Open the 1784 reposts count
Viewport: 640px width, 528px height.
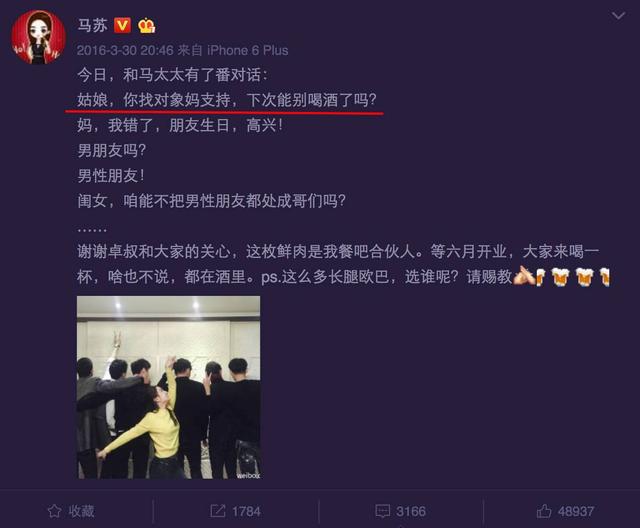click(246, 511)
